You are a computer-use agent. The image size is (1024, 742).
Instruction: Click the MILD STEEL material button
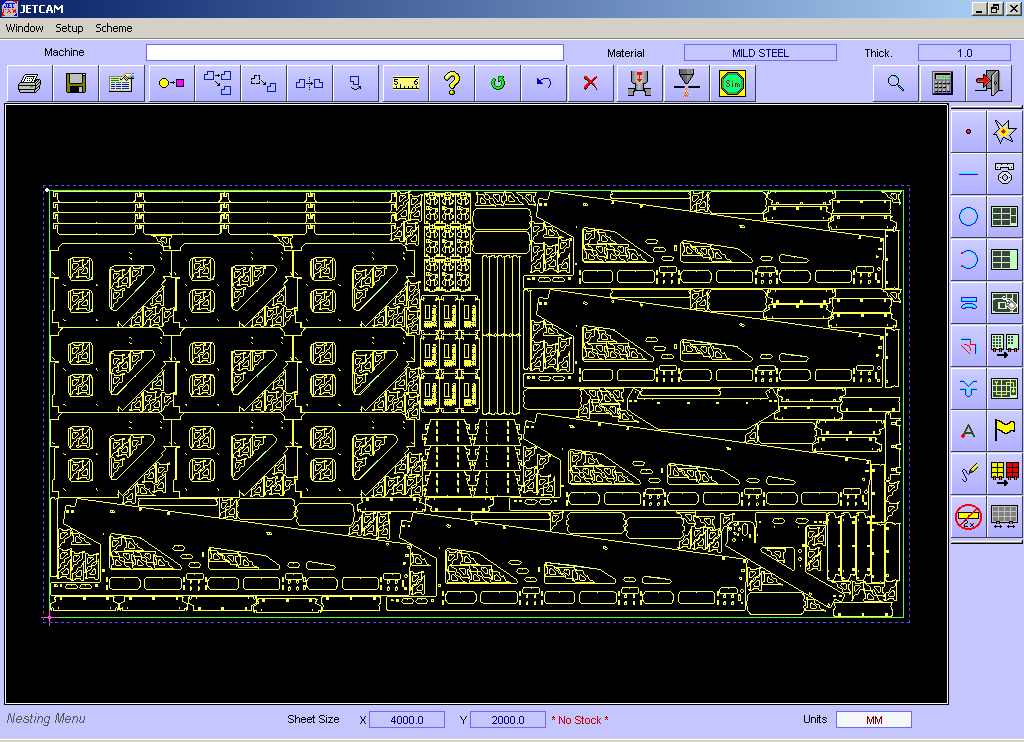pos(760,53)
